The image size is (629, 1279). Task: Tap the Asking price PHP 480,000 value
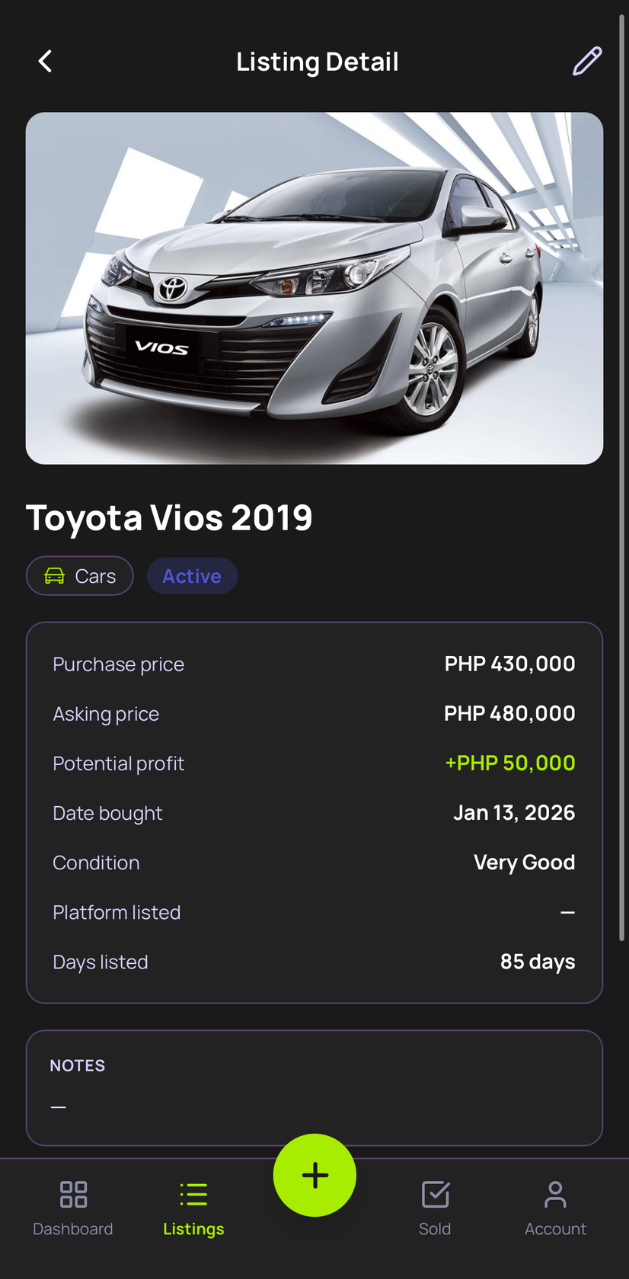pos(509,714)
